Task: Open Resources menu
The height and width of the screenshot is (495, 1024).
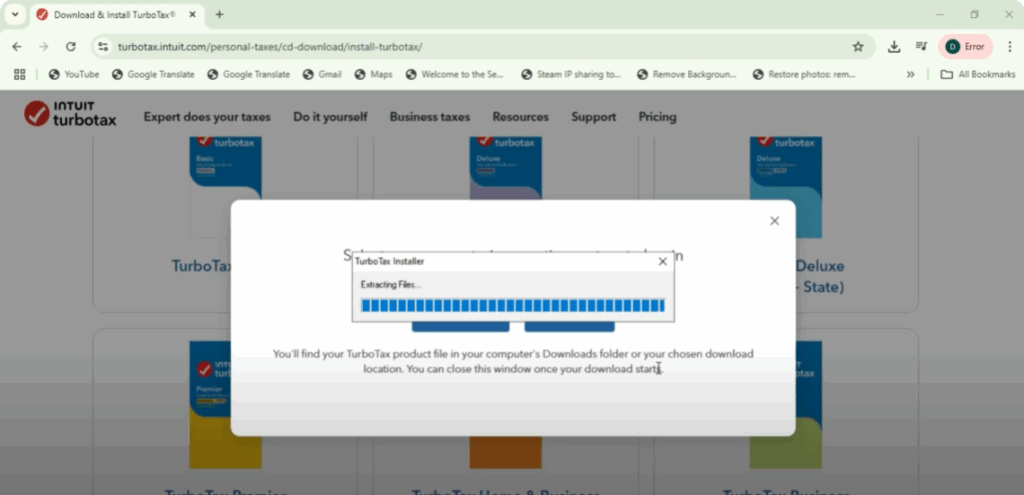Action: [x=520, y=117]
